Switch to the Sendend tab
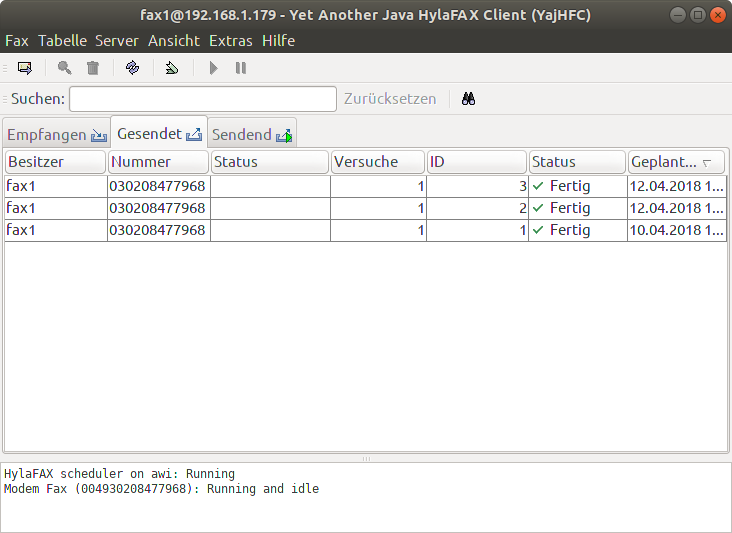This screenshot has height=533, width=732. click(252, 134)
